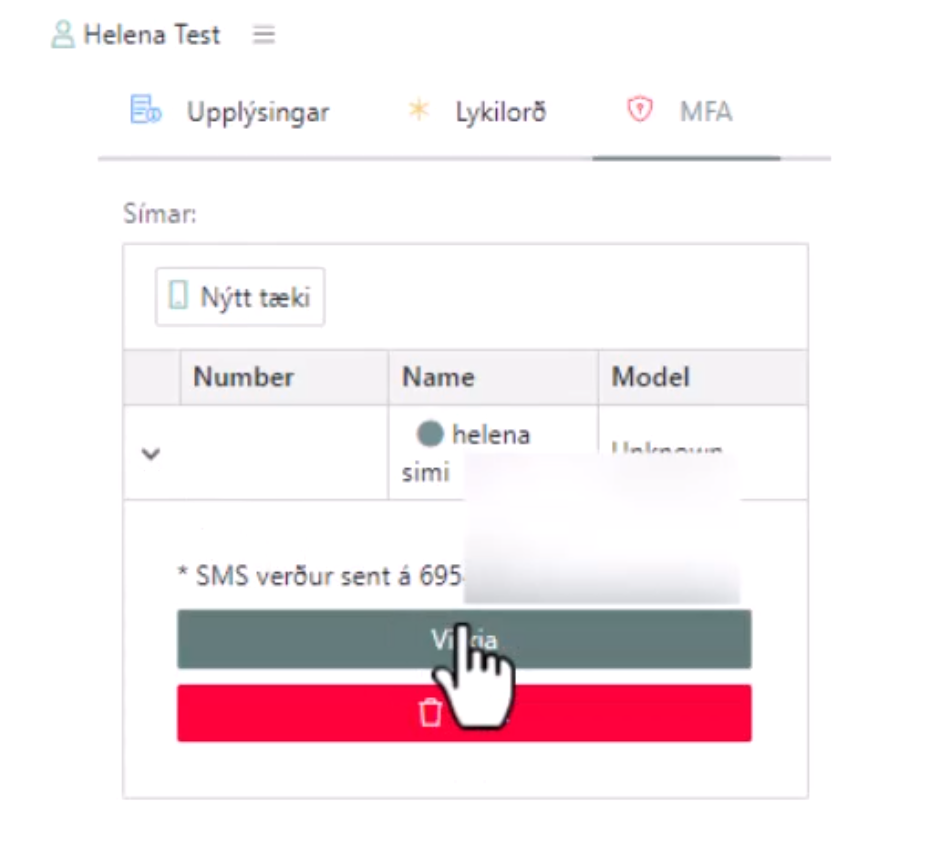
Task: Sort by the Number column header
Action: tap(243, 377)
